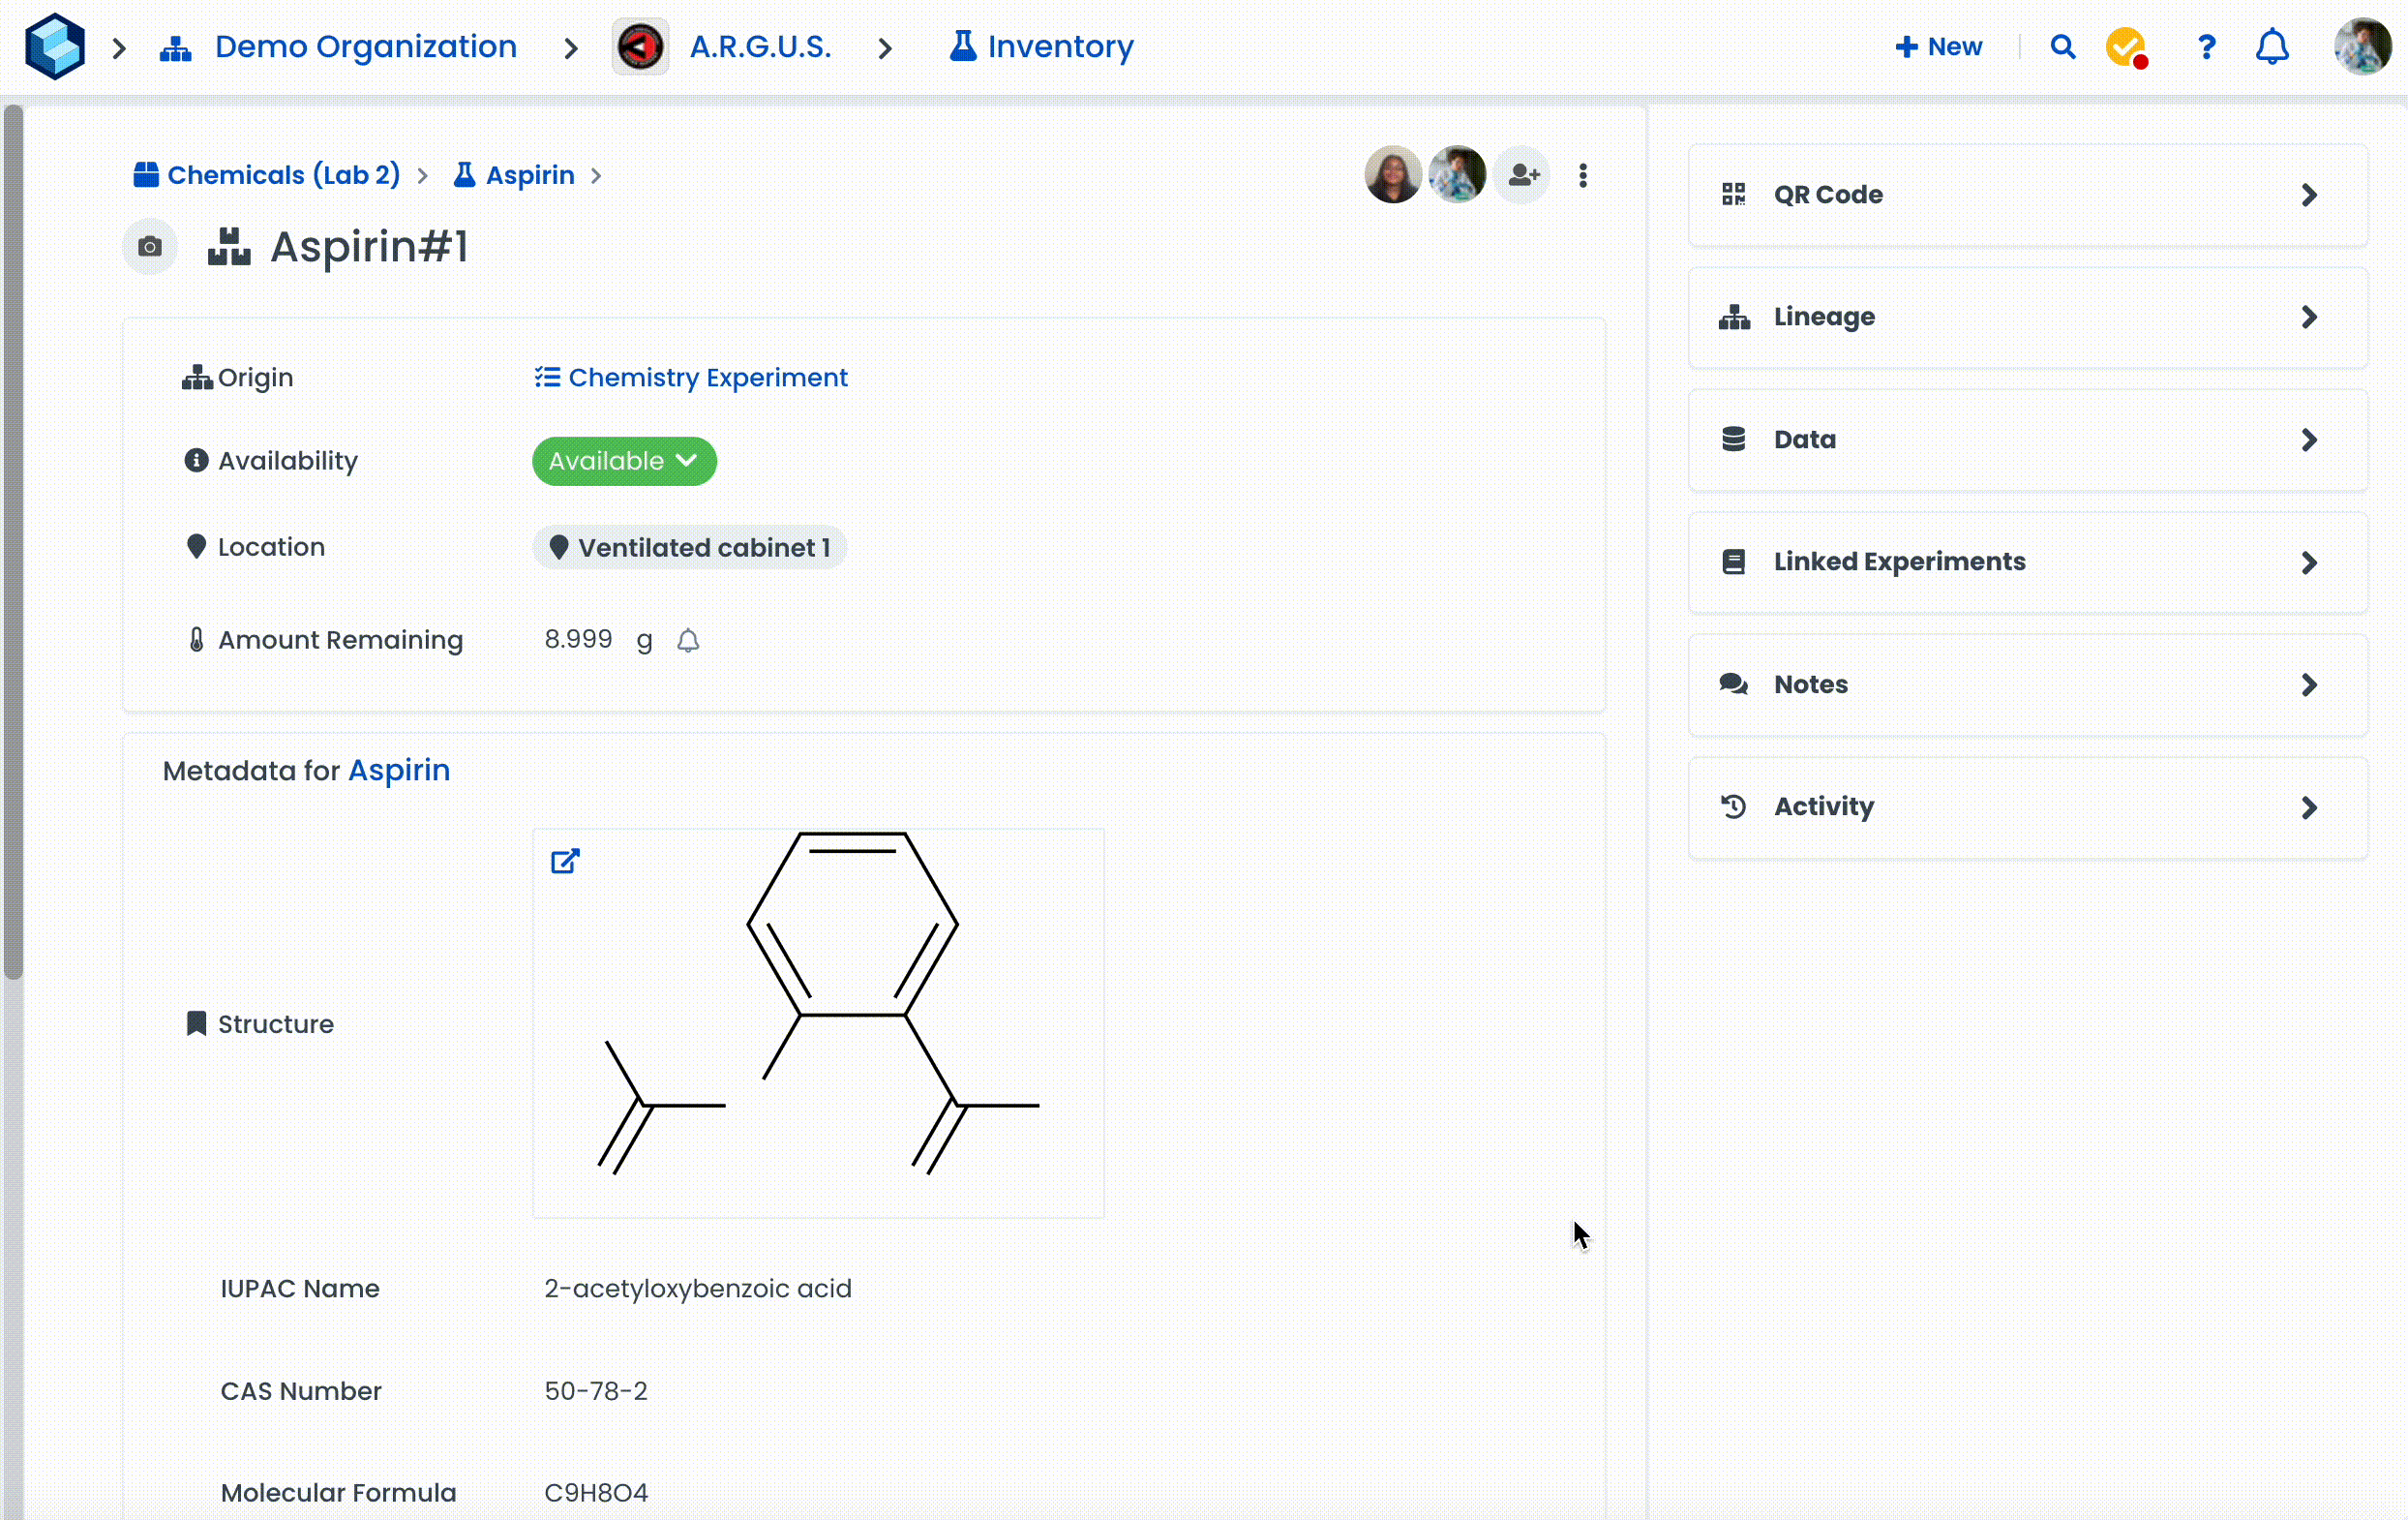Expand the QR Code panel

(x=2027, y=195)
